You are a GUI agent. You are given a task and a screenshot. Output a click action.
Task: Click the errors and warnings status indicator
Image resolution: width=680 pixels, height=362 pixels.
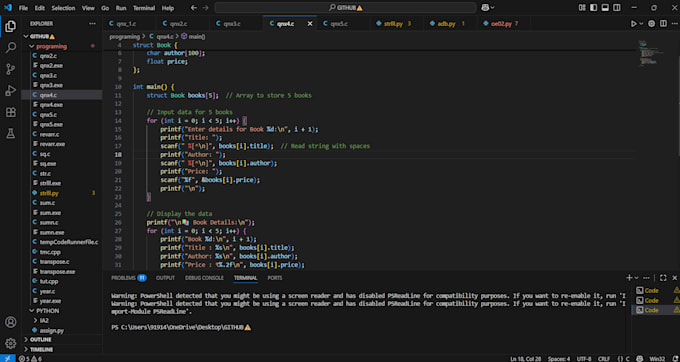click(x=31, y=359)
